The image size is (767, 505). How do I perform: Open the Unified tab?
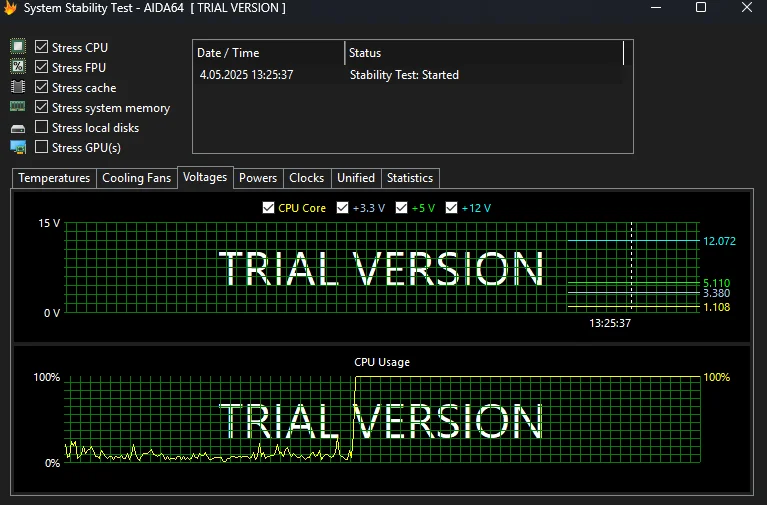356,178
